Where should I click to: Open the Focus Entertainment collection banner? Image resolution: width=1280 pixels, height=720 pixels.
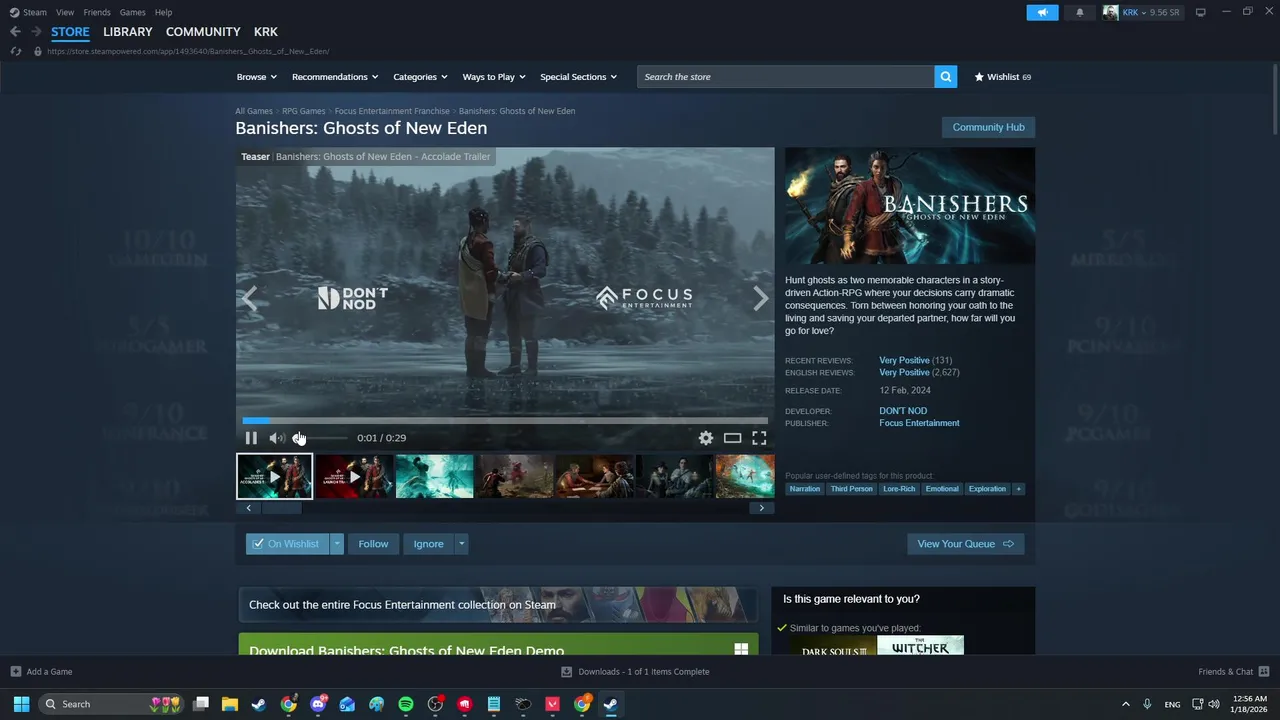(x=498, y=605)
